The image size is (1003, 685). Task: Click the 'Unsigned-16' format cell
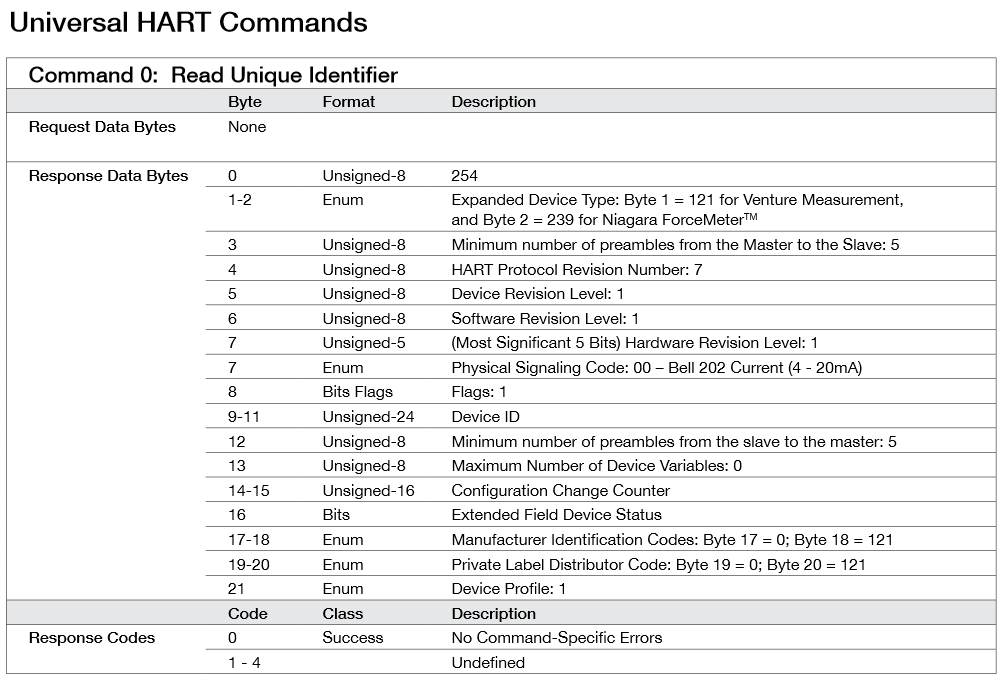pos(368,491)
